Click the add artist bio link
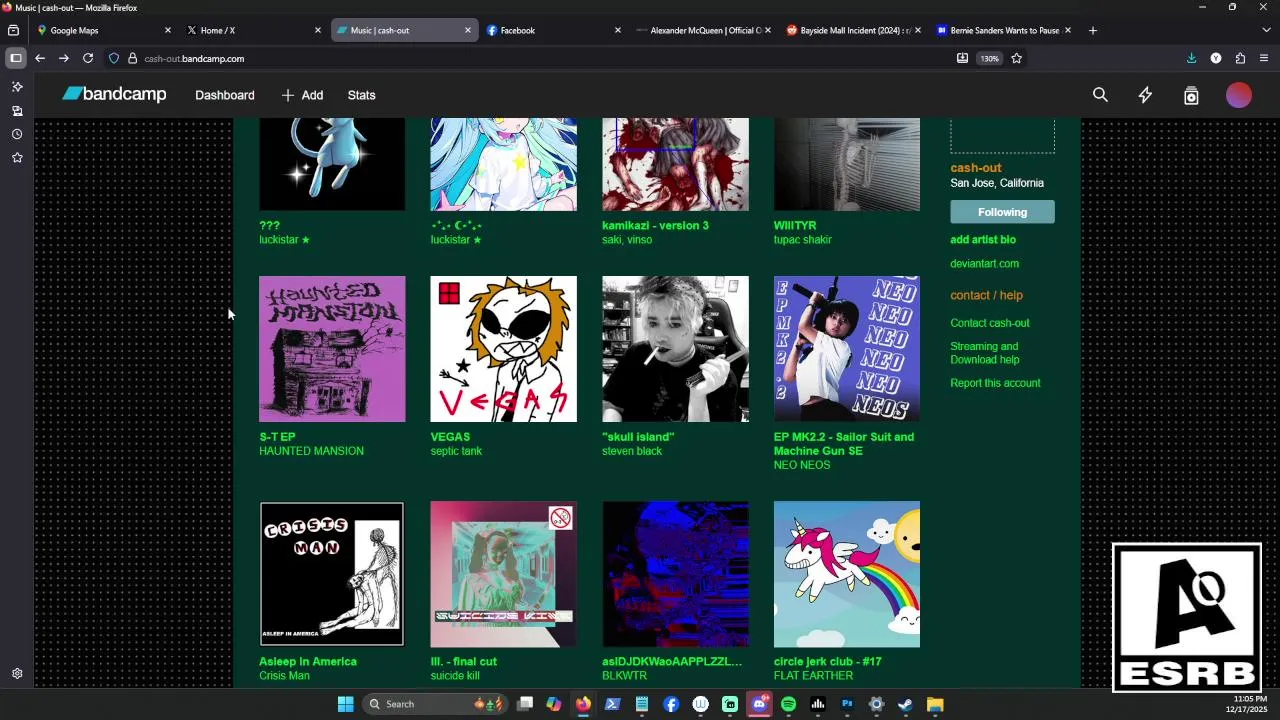Screen dimensions: 1280x720 click(982, 240)
